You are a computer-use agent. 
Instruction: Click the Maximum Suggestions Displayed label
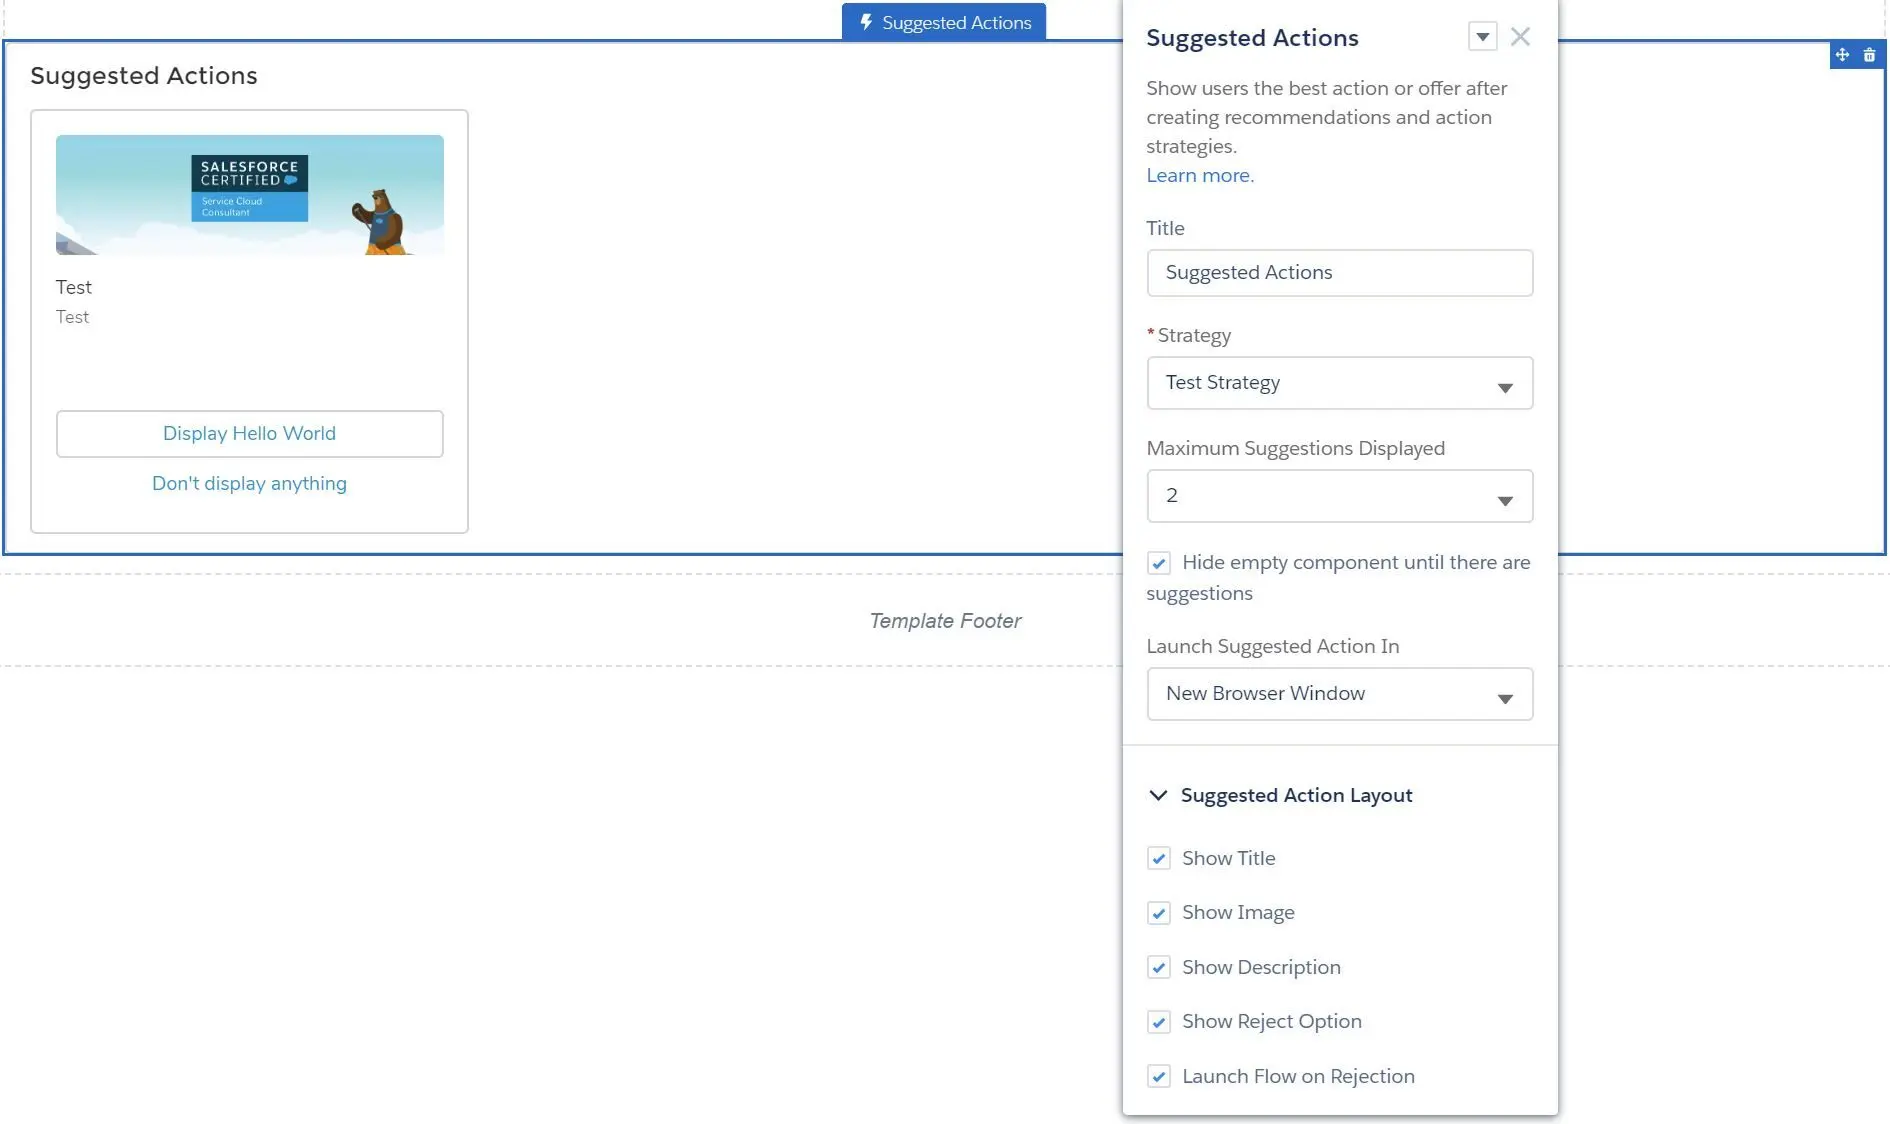pos(1295,448)
